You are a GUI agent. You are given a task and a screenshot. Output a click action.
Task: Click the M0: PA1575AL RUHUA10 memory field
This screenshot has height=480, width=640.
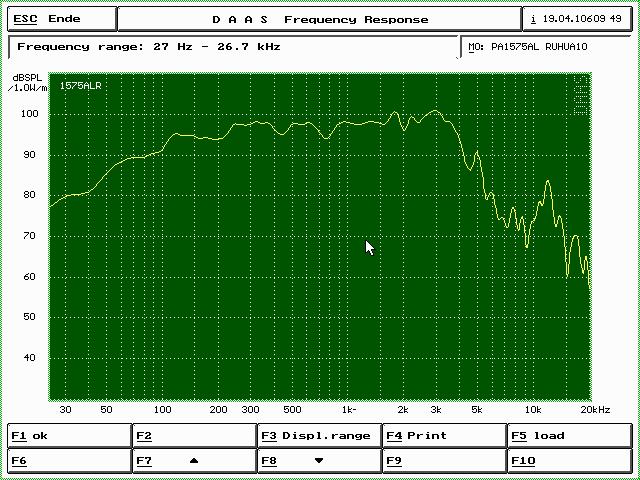[x=546, y=47]
